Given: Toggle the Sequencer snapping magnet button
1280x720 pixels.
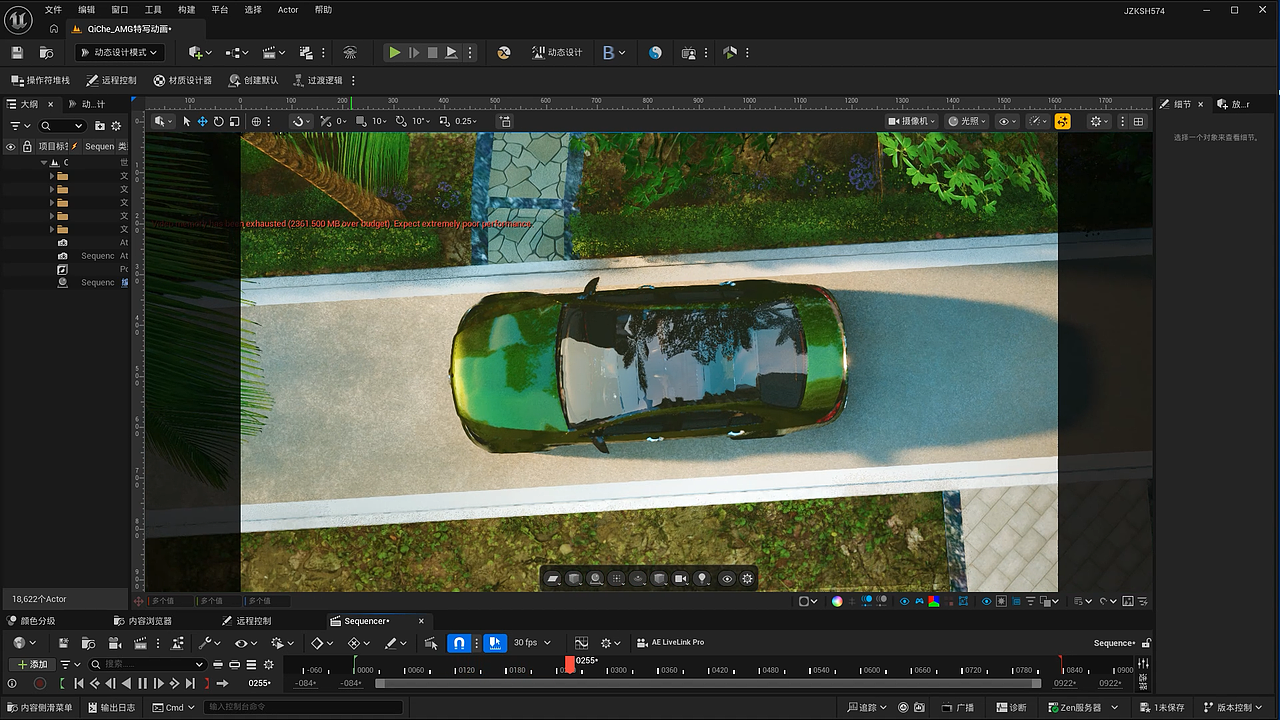Looking at the screenshot, I should (458, 643).
